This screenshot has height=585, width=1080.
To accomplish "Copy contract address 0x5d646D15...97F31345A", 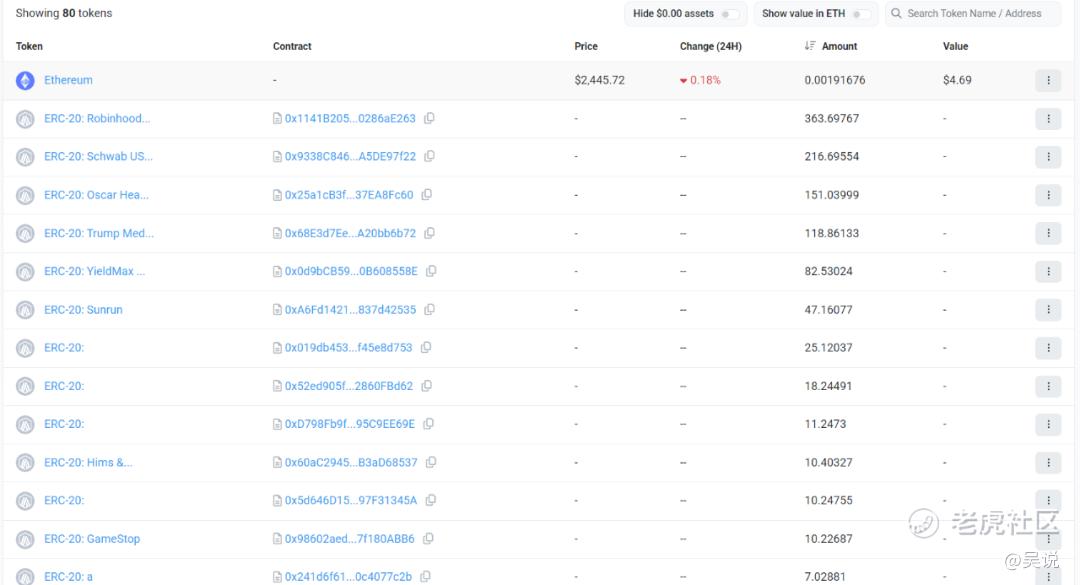I will (430, 500).
